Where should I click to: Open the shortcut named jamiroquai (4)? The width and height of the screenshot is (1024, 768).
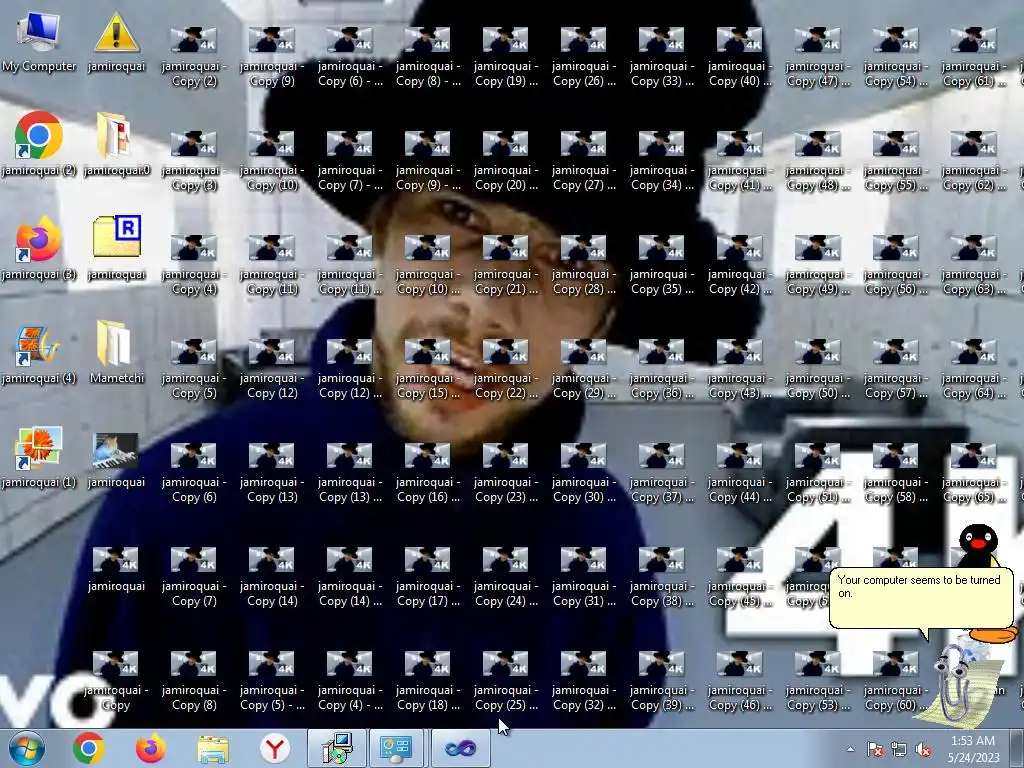(39, 353)
